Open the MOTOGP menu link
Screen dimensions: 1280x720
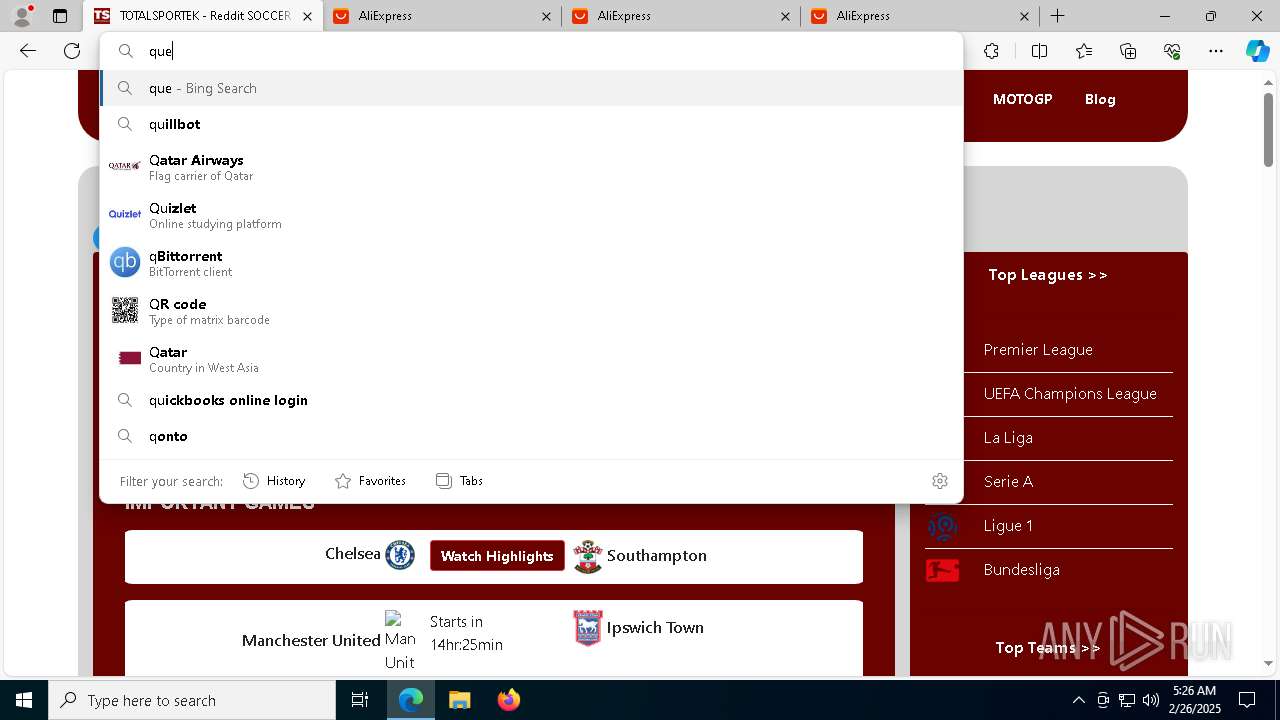1022,99
